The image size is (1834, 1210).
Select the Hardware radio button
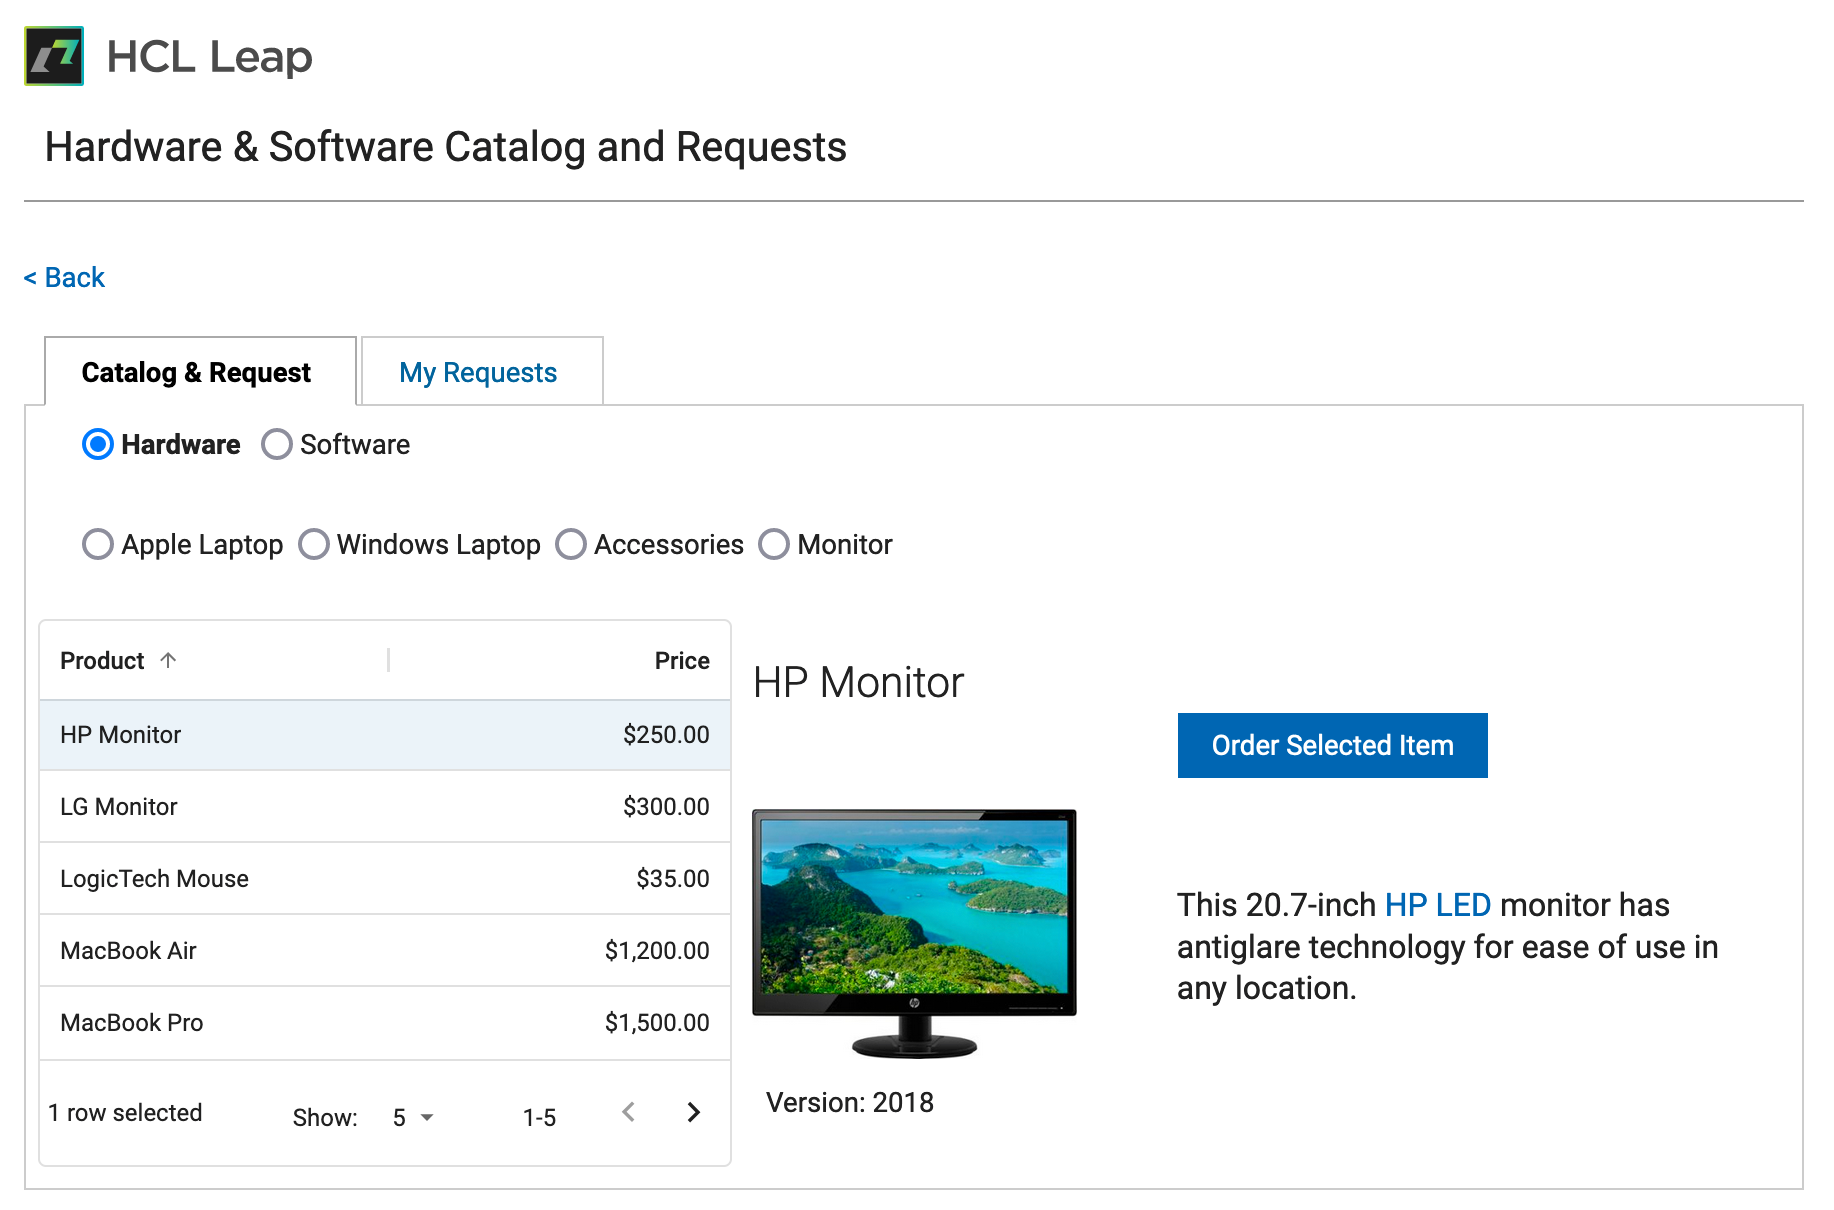tap(98, 444)
